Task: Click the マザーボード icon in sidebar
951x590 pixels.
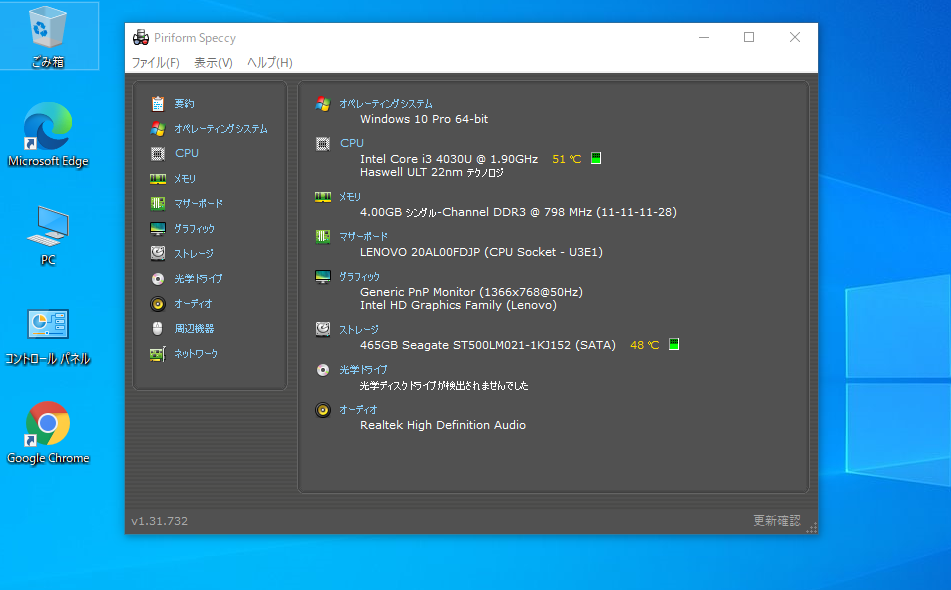Action: tap(158, 204)
